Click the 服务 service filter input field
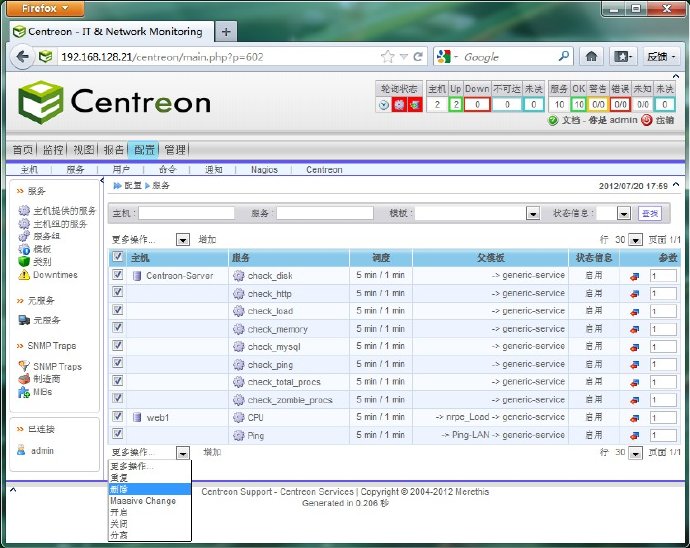The height and width of the screenshot is (548, 690). 325,213
